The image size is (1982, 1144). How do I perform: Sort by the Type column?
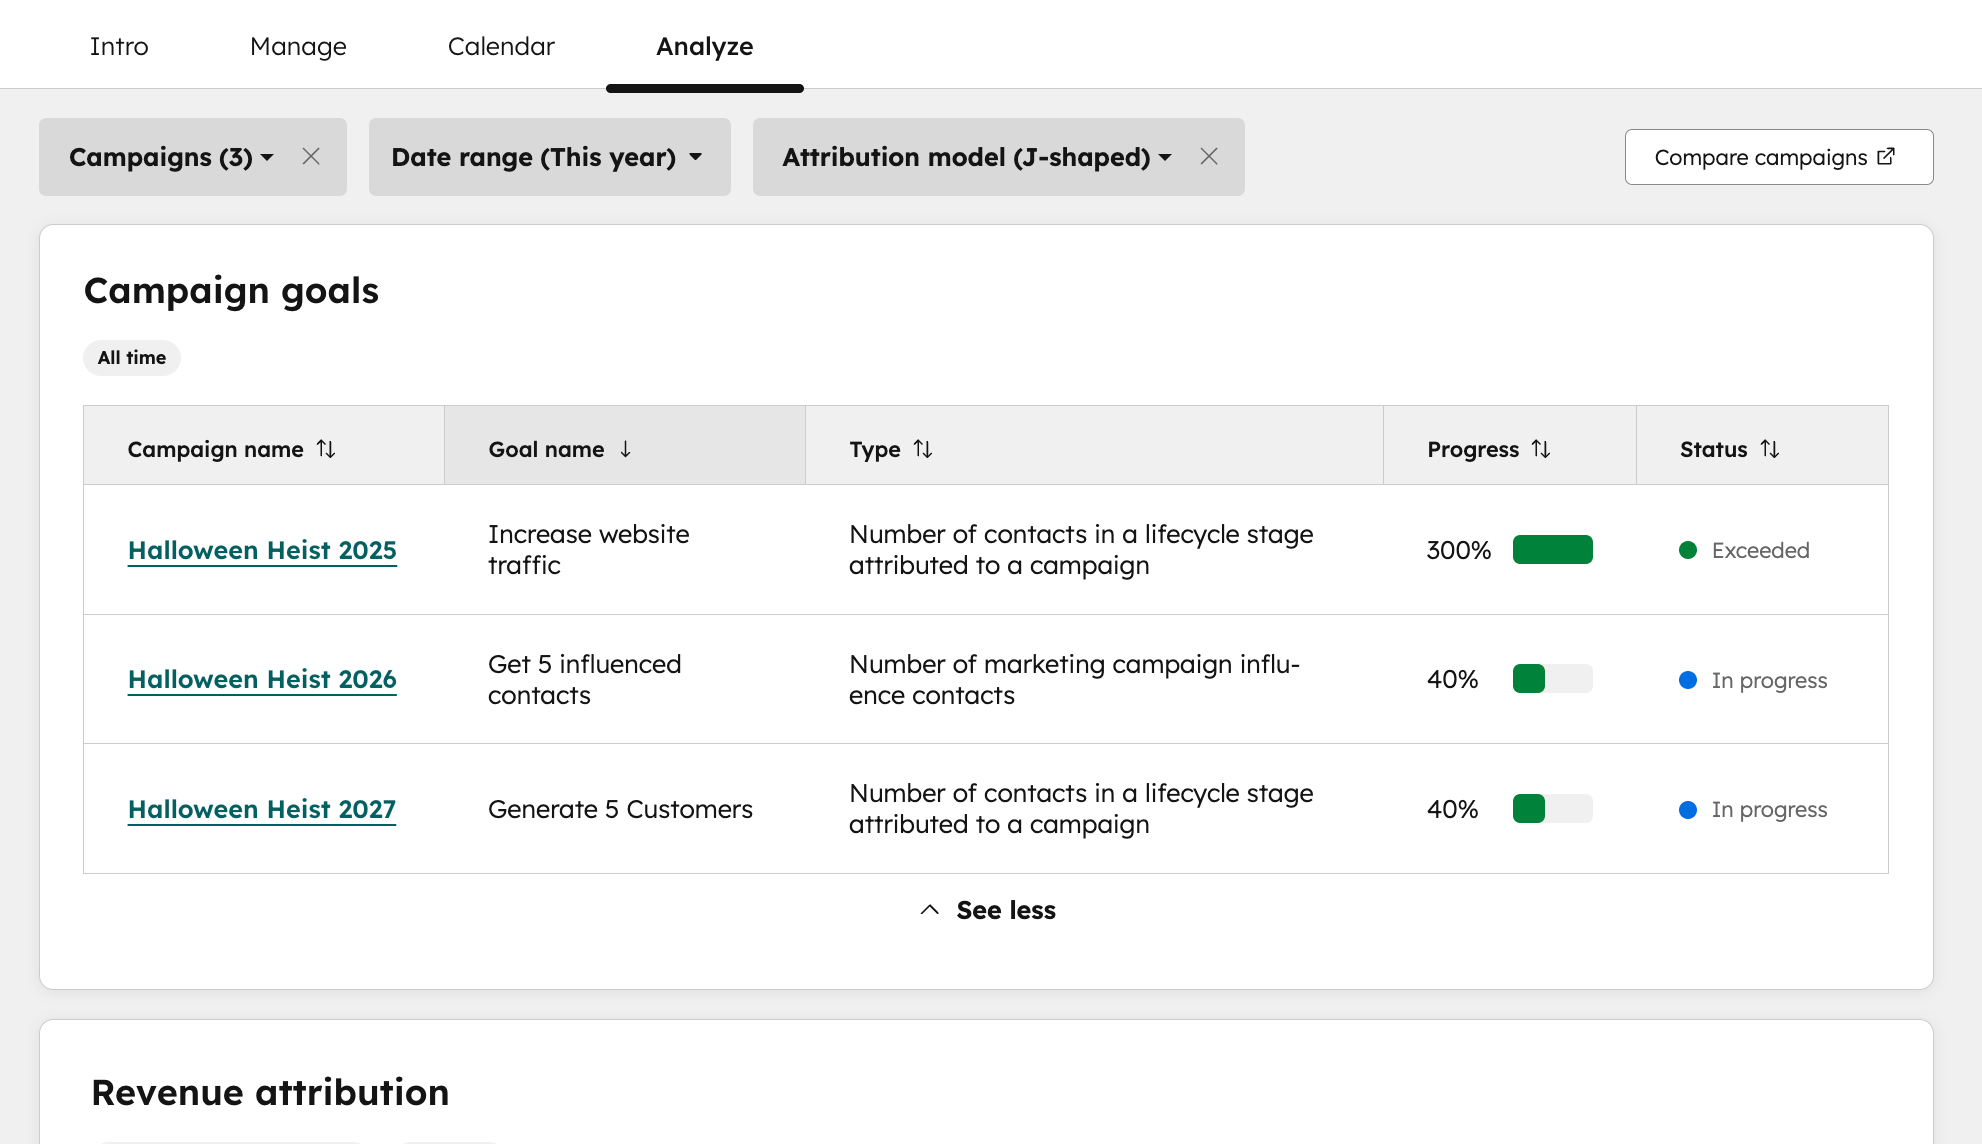923,449
